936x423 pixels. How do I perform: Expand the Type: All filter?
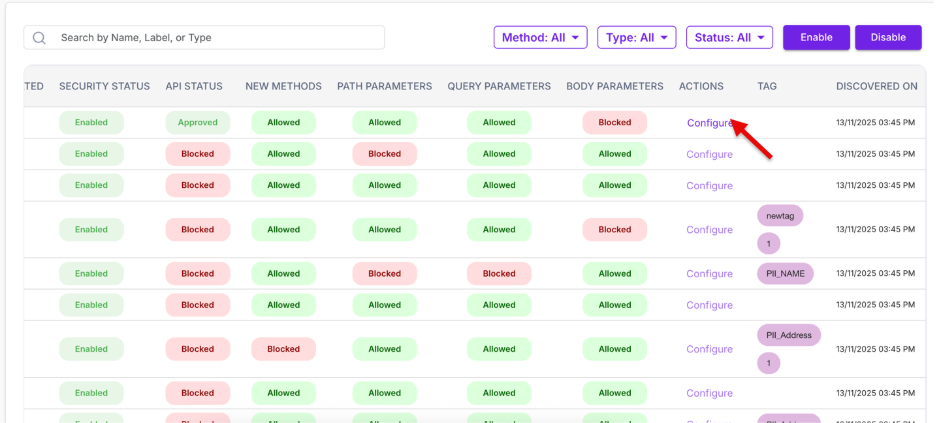click(637, 38)
